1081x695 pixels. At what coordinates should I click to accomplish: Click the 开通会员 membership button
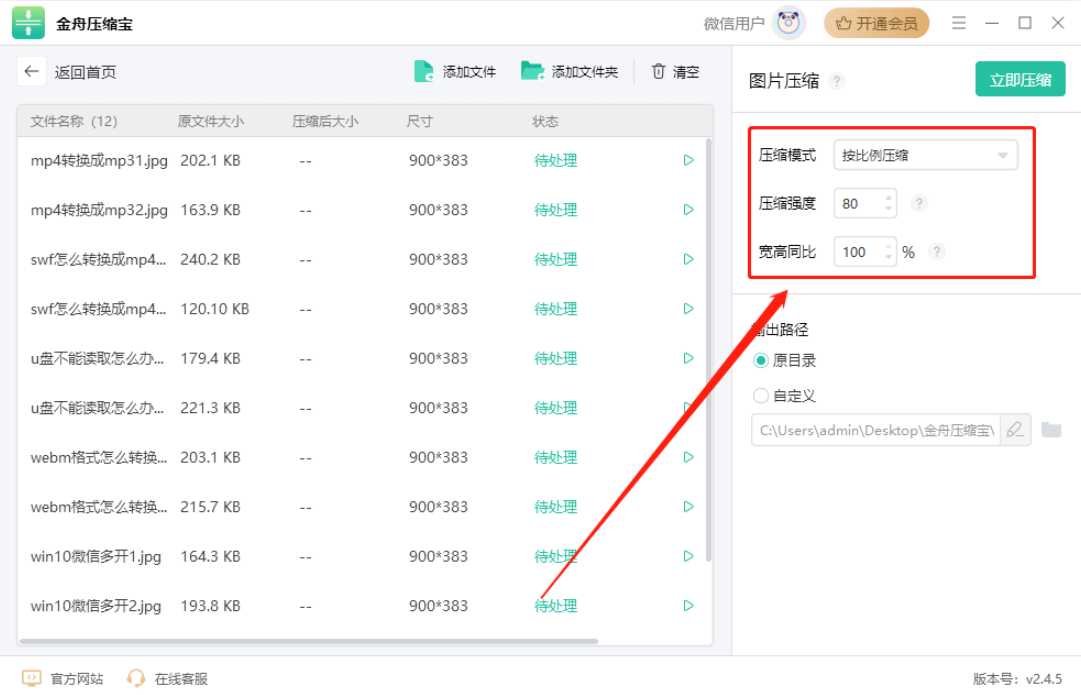877,23
